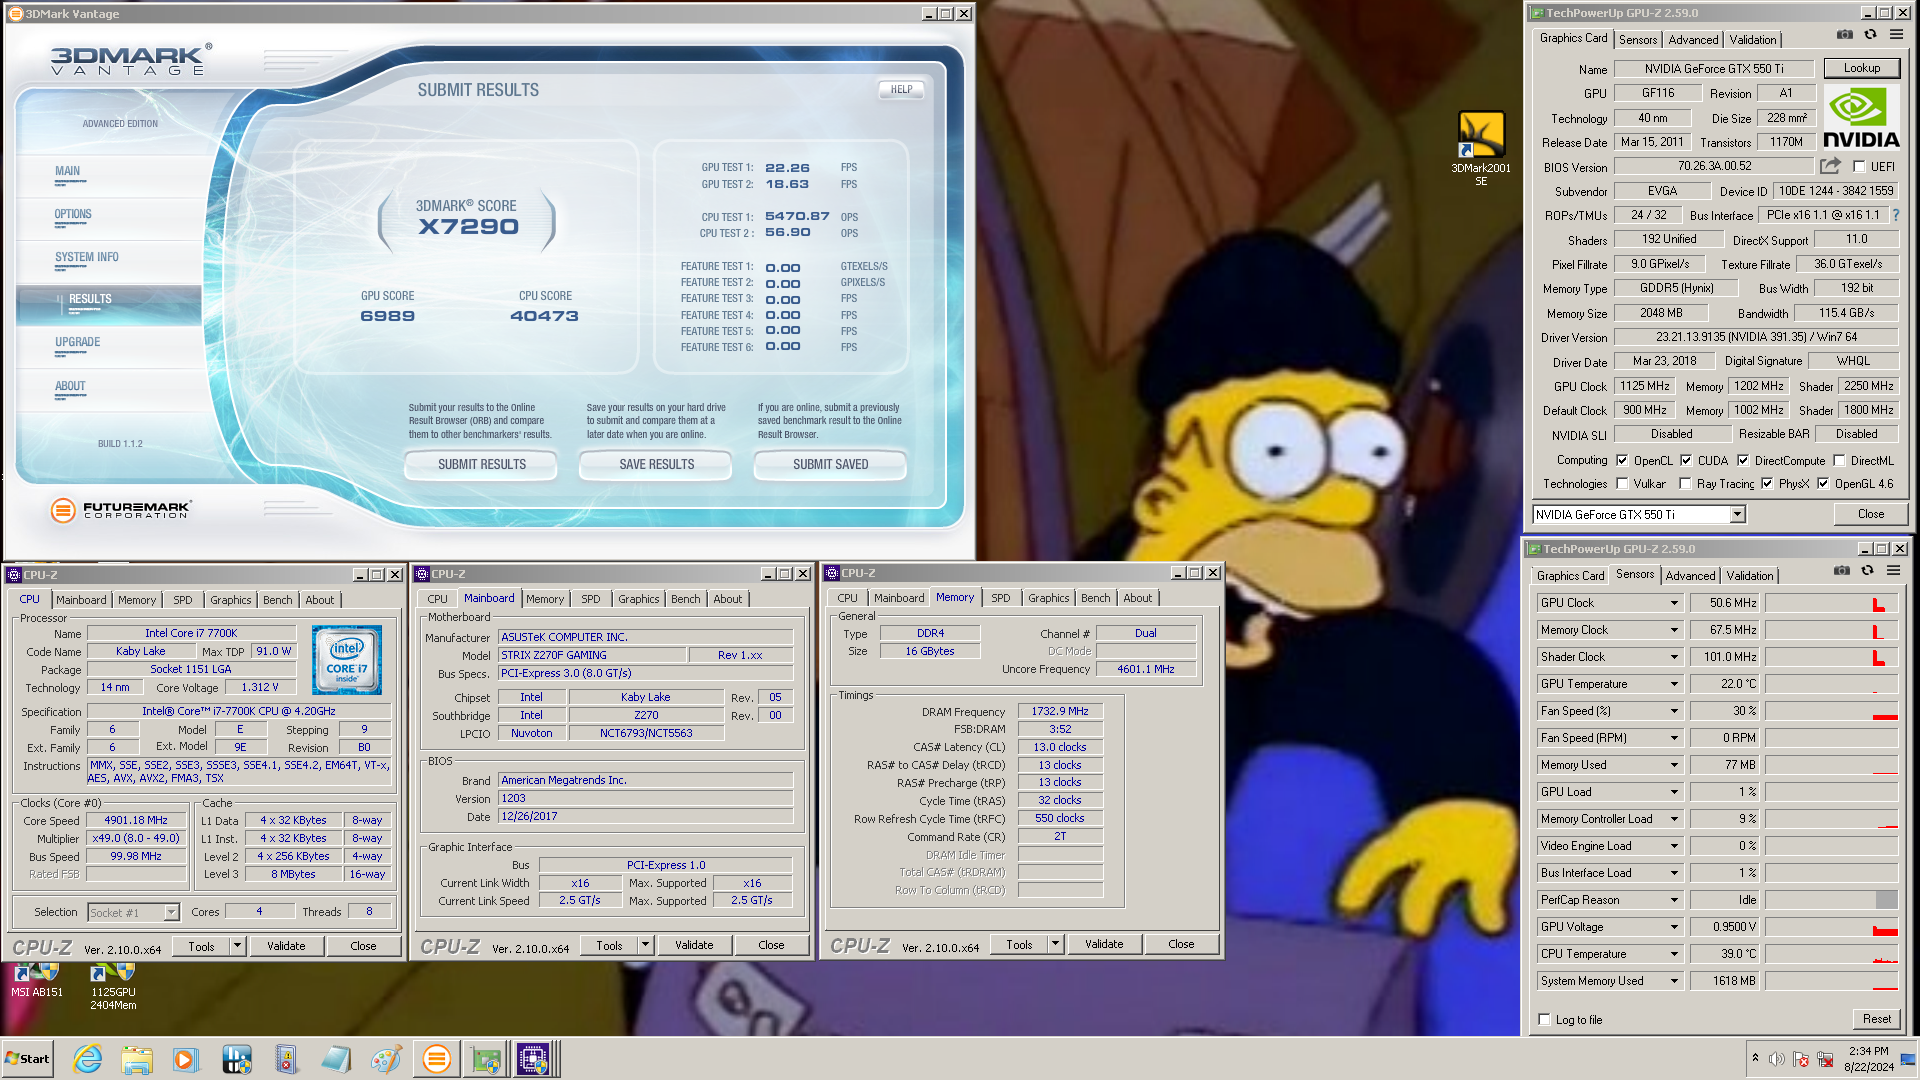1920x1080 pixels.
Task: Switch to Validation tab in GPU-Z Sensors window
Action: pyautogui.click(x=1750, y=575)
